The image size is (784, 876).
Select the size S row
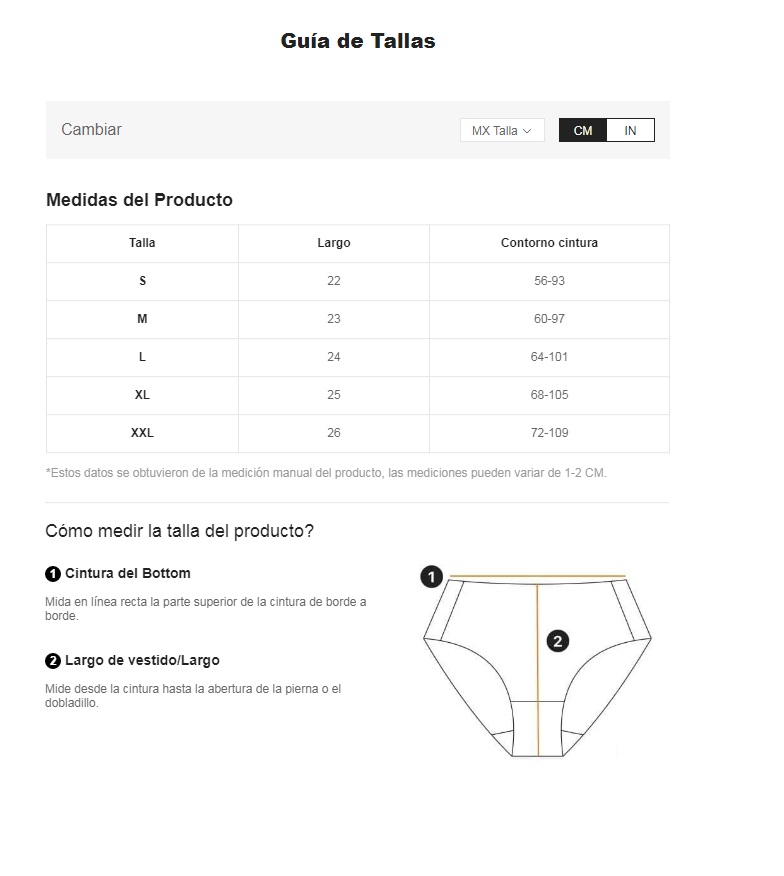pos(141,281)
